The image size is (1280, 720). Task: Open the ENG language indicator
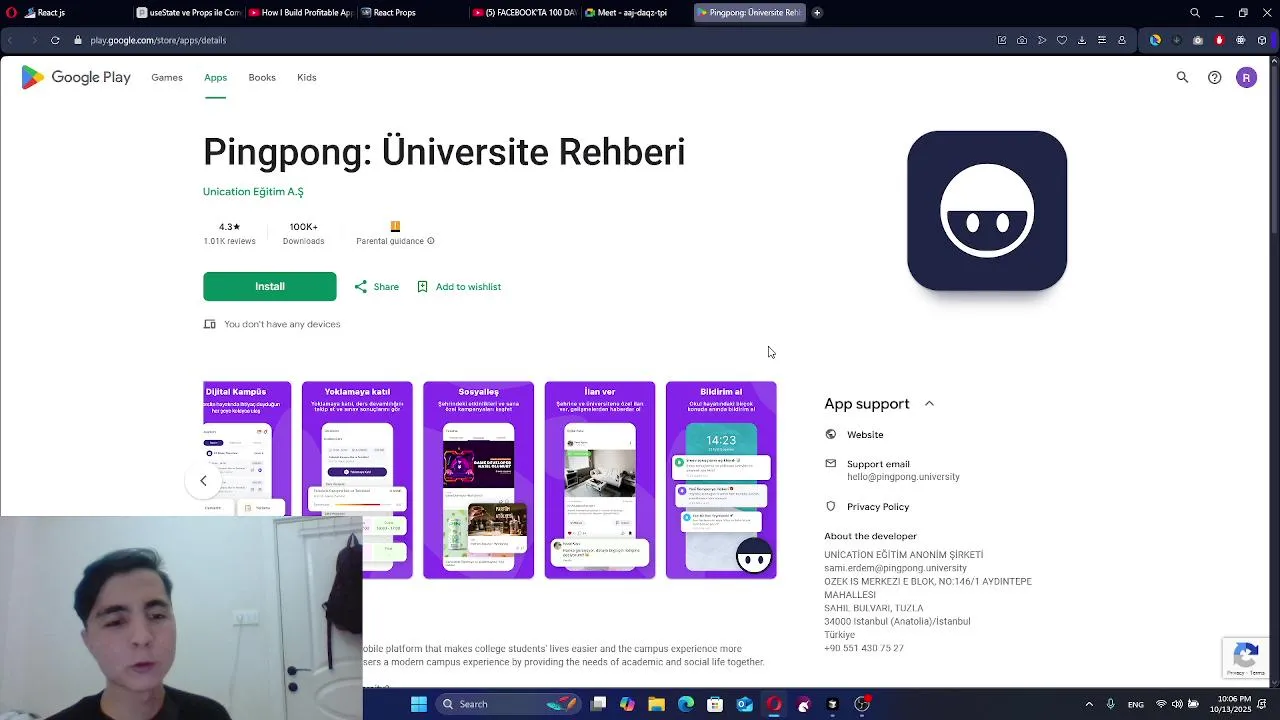point(1136,704)
